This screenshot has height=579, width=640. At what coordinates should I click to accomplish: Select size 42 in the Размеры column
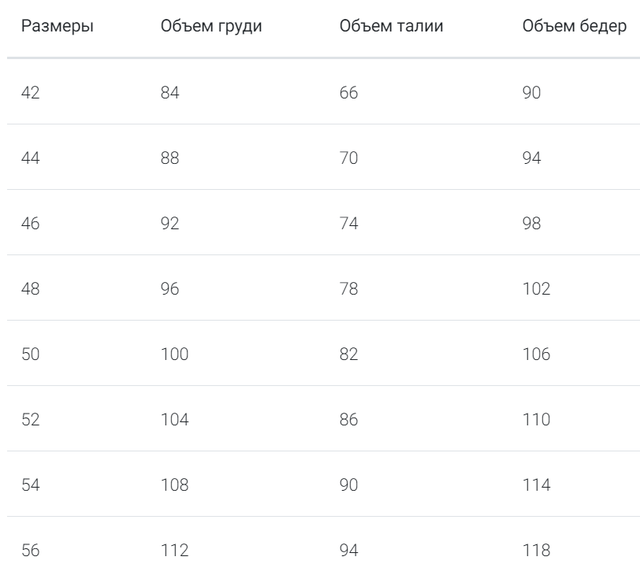30,93
